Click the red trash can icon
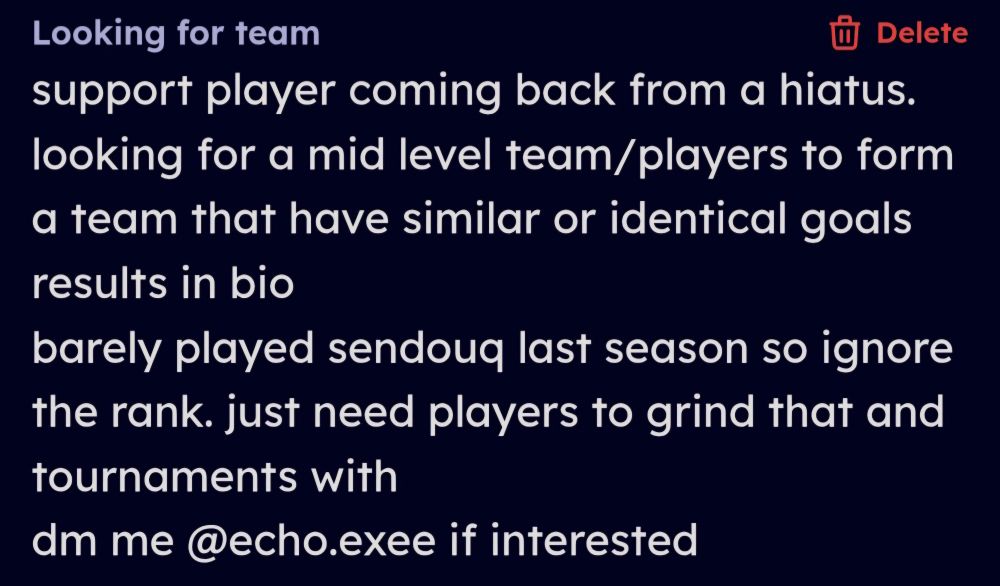The width and height of the screenshot is (1000, 586). pos(845,33)
